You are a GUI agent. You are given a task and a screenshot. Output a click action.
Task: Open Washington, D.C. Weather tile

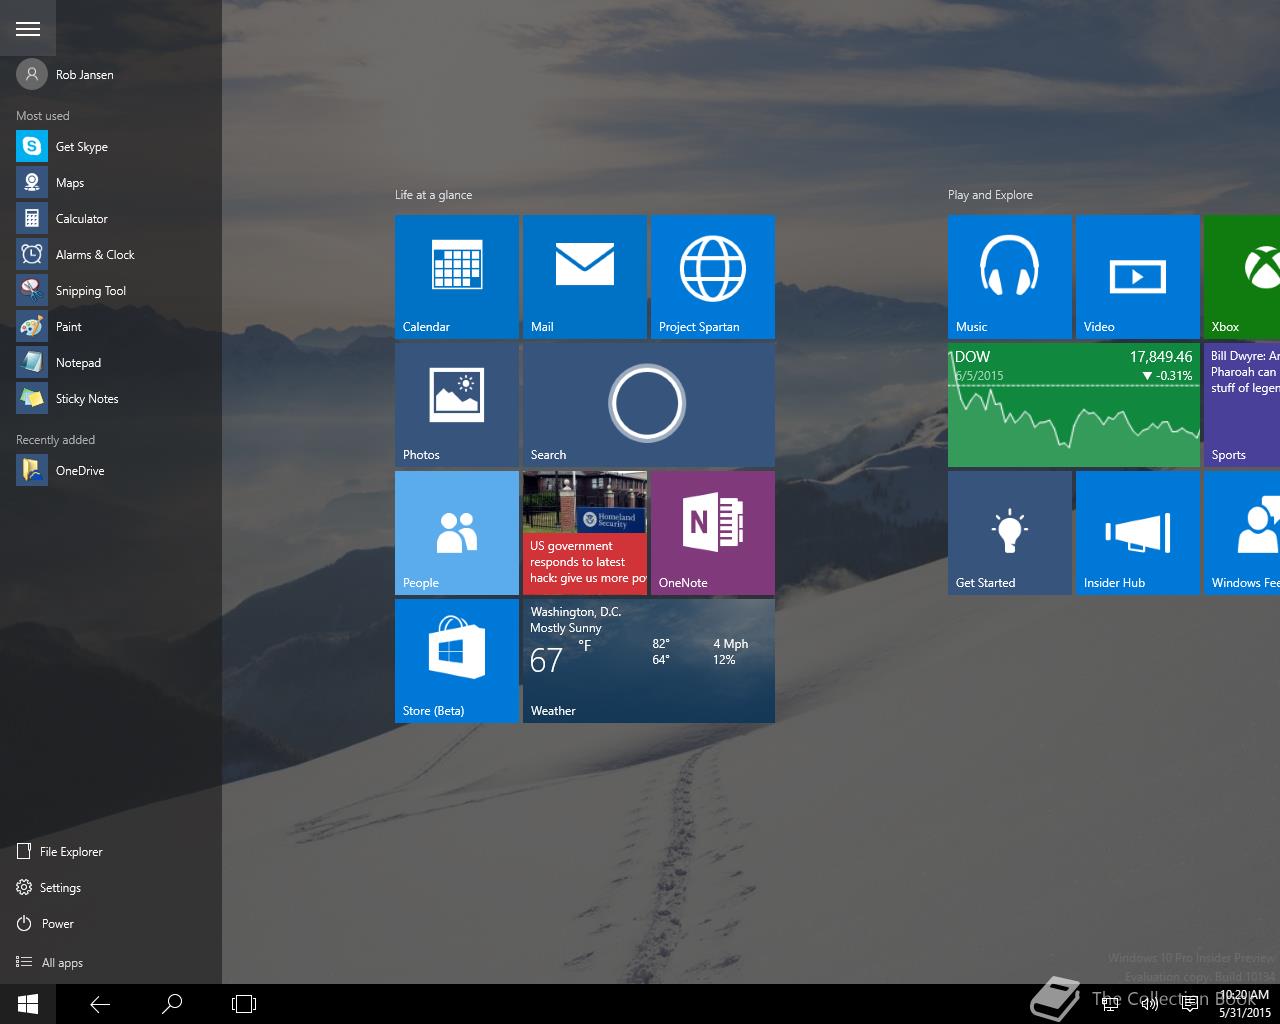pos(649,661)
